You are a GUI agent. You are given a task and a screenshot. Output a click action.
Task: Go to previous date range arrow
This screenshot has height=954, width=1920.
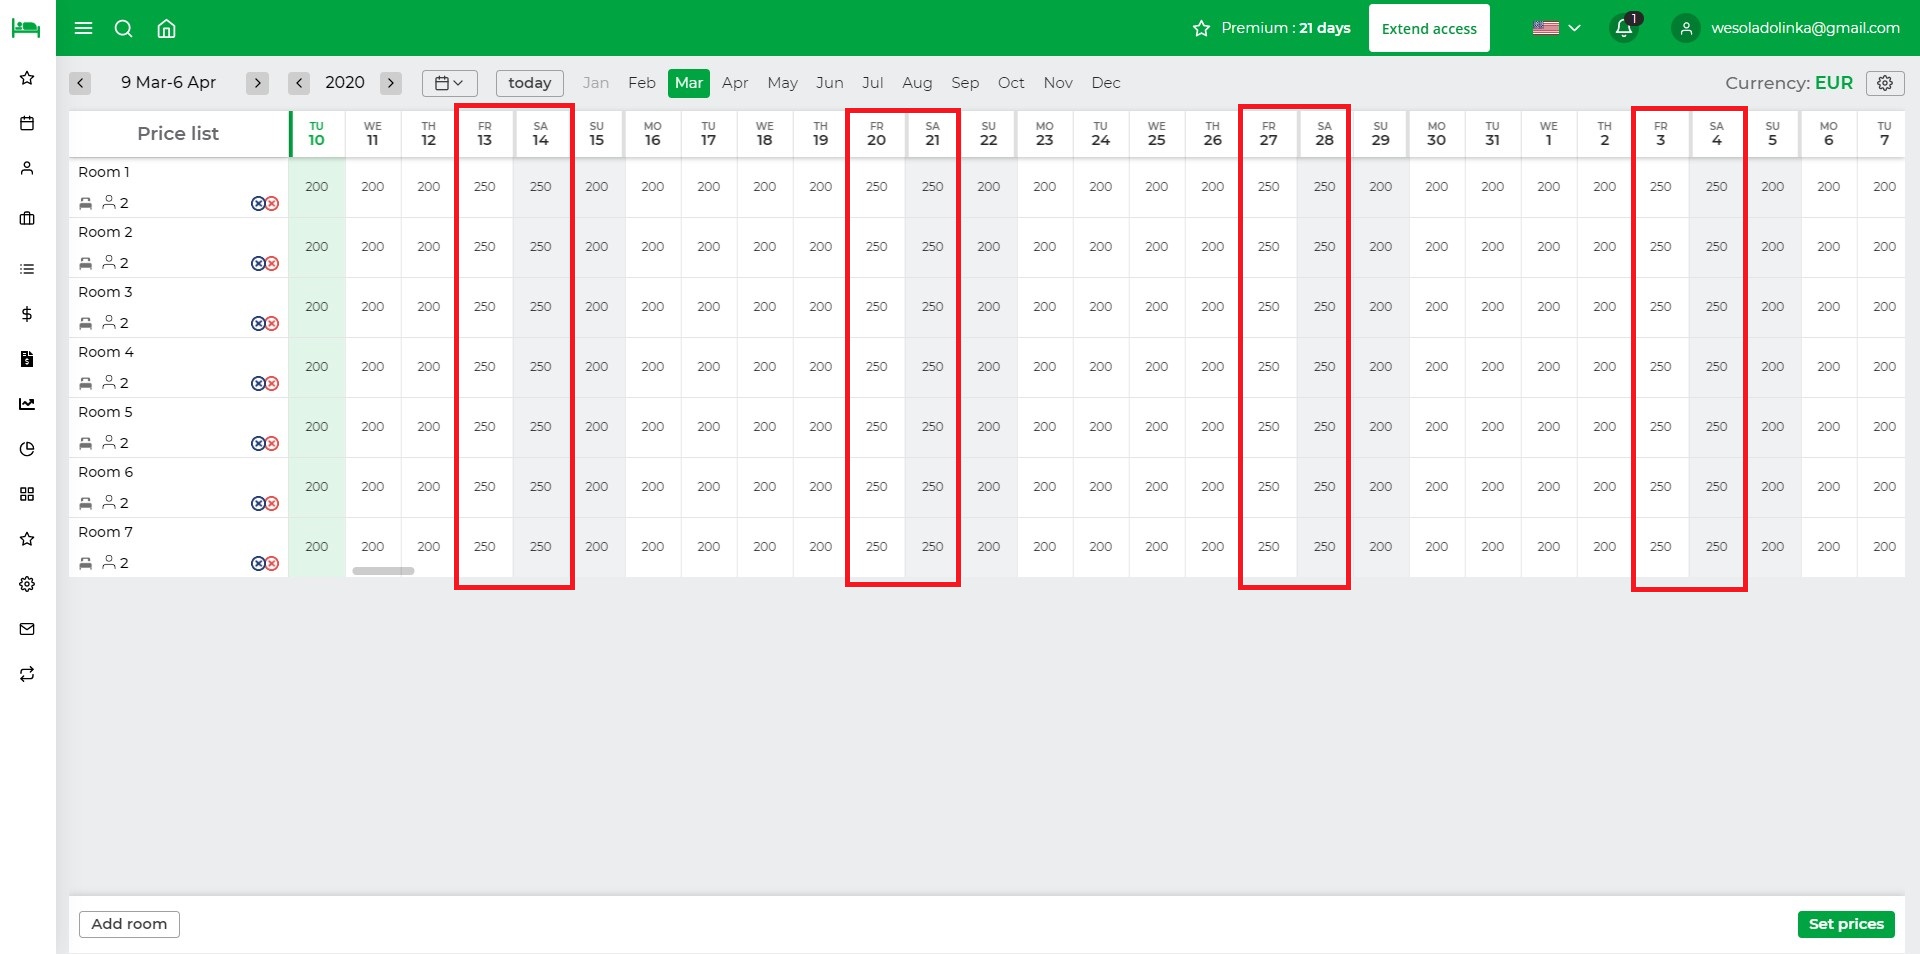(x=81, y=83)
